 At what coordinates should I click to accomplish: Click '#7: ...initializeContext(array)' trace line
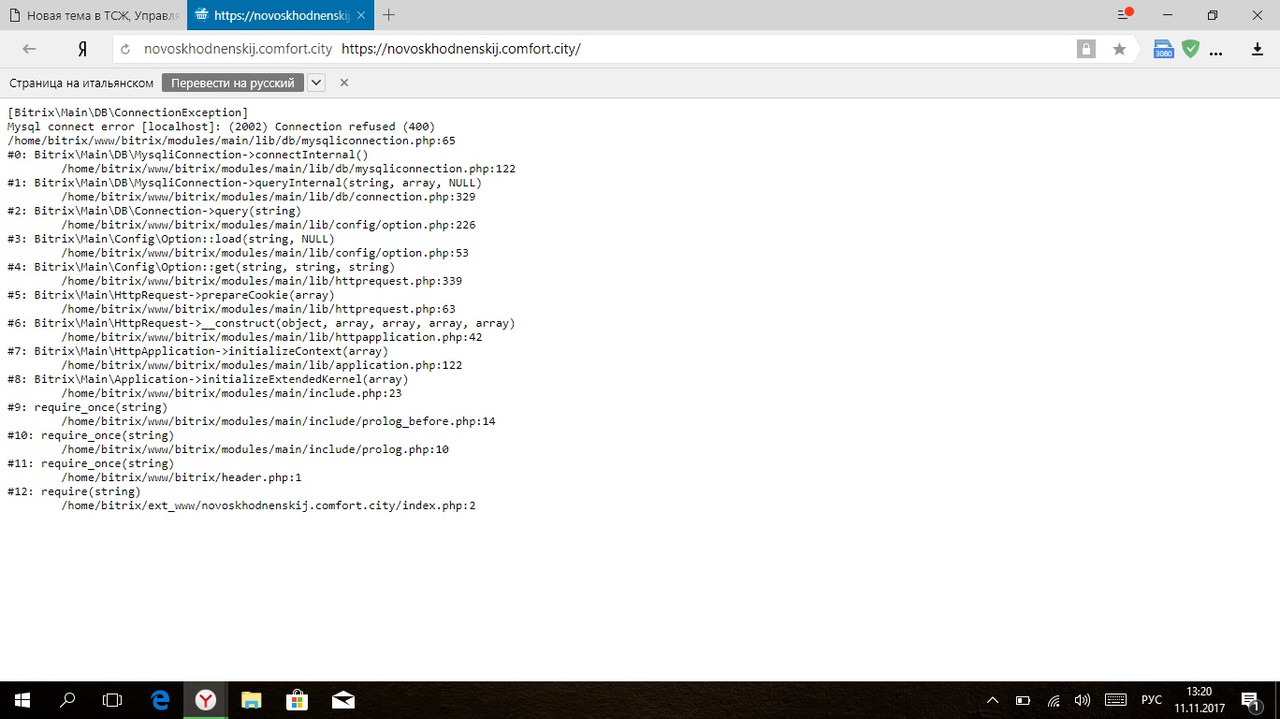pos(198,351)
